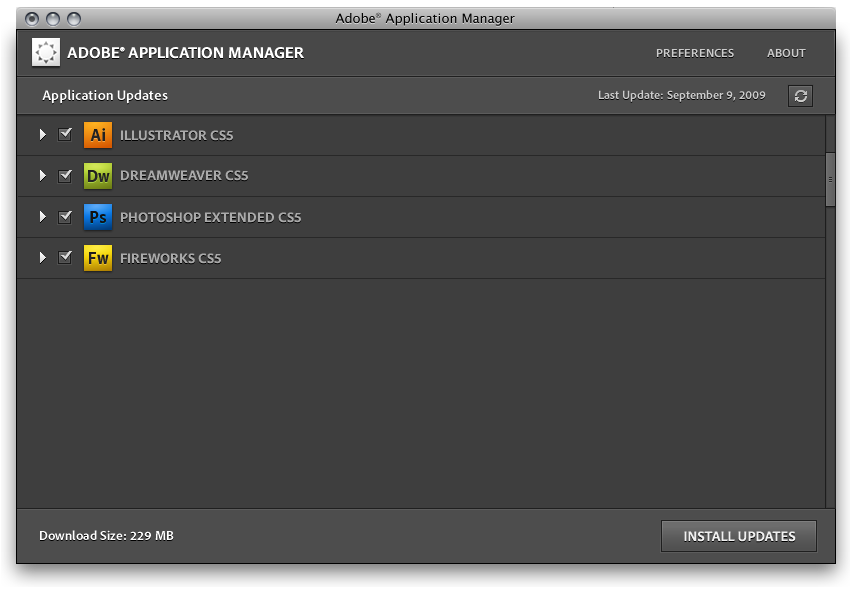
Task: Zoom the Application Manager window
Action: point(74,19)
